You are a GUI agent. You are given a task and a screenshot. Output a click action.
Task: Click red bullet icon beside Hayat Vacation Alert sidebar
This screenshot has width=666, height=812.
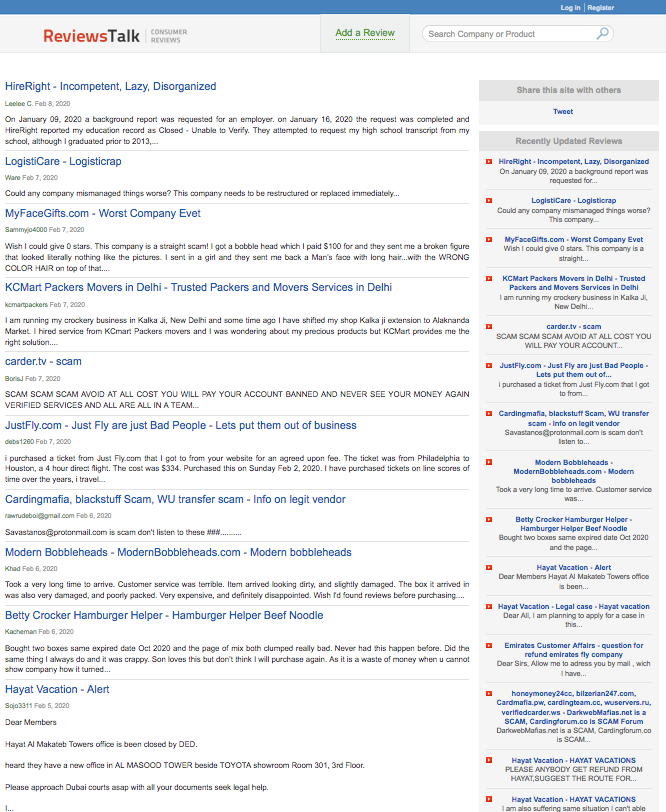click(489, 568)
